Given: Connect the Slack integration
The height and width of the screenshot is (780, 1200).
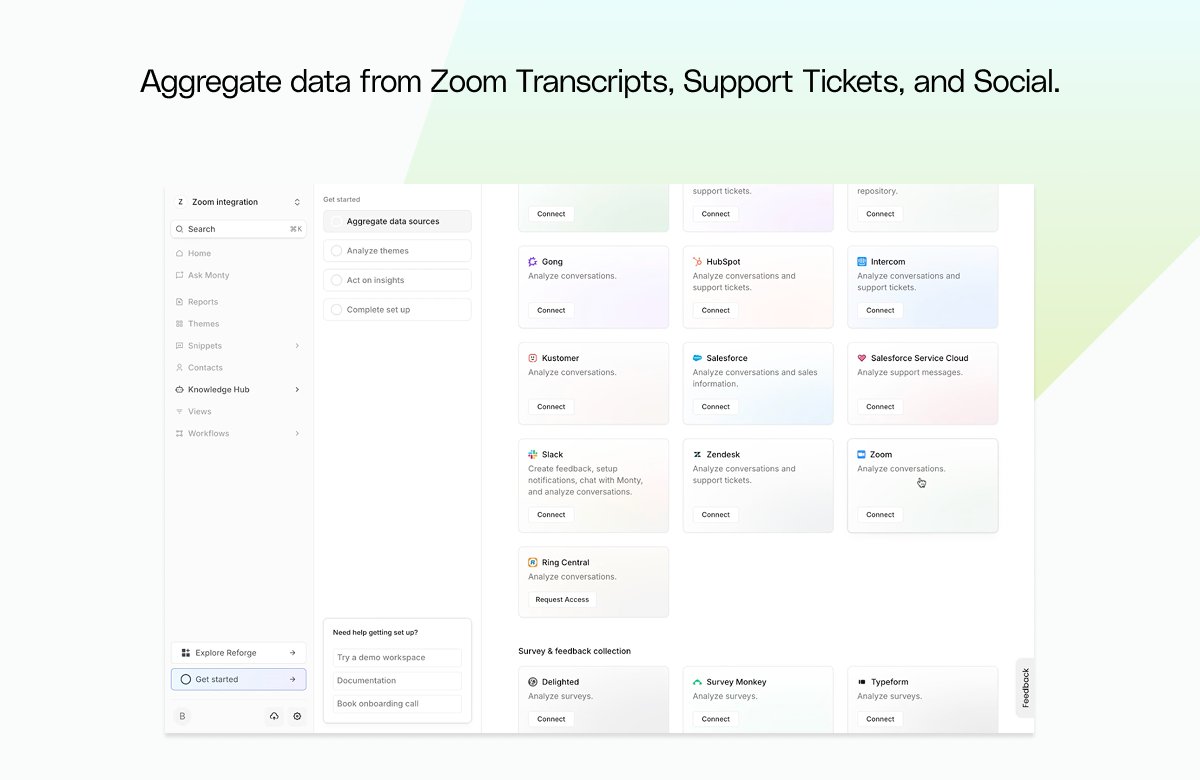Looking at the screenshot, I should (551, 515).
